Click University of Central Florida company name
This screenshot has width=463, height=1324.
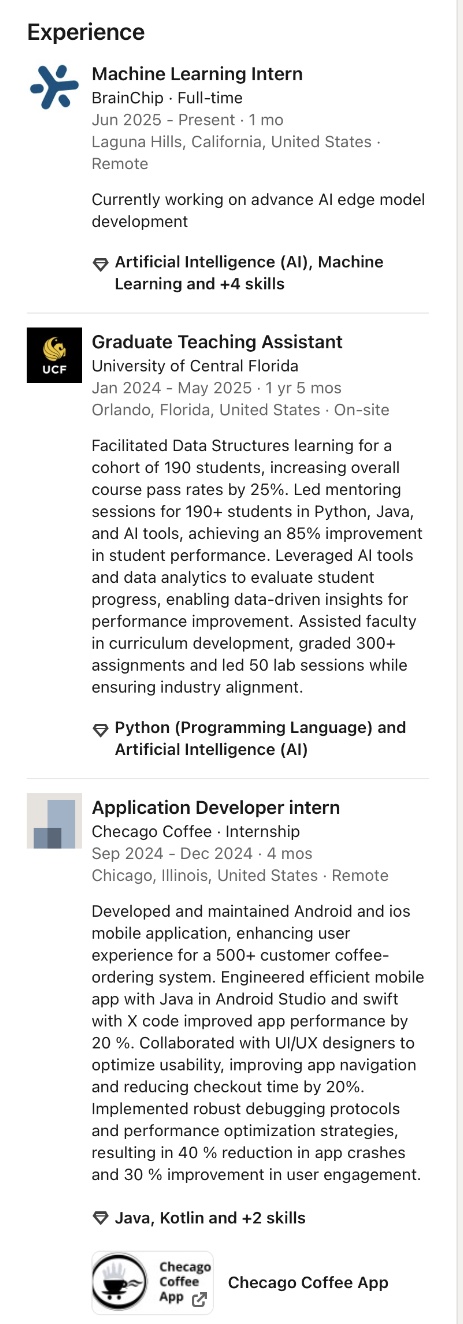pyautogui.click(x=195, y=366)
